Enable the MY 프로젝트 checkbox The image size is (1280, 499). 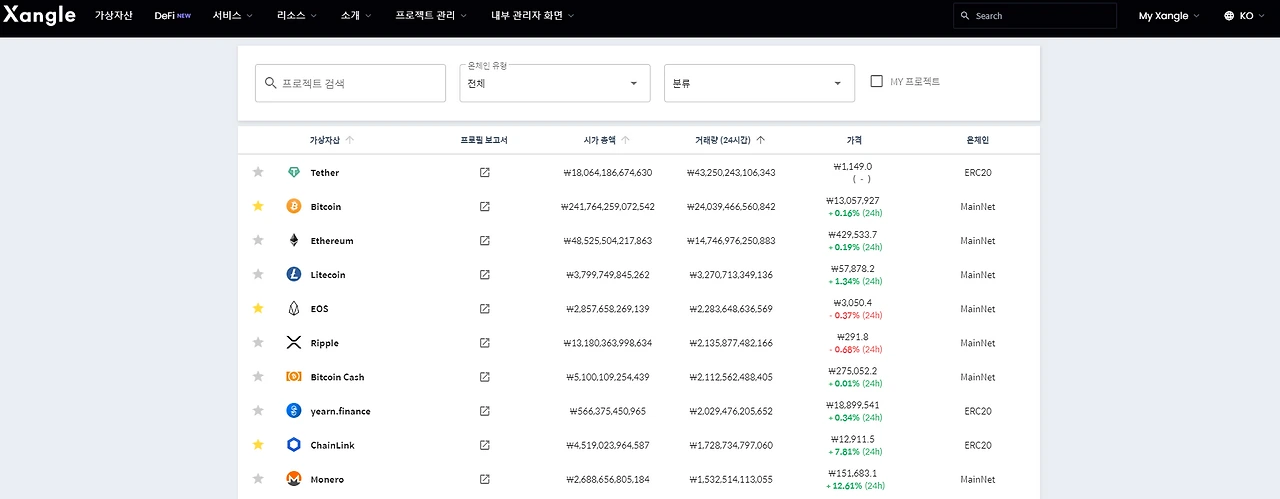pos(877,81)
